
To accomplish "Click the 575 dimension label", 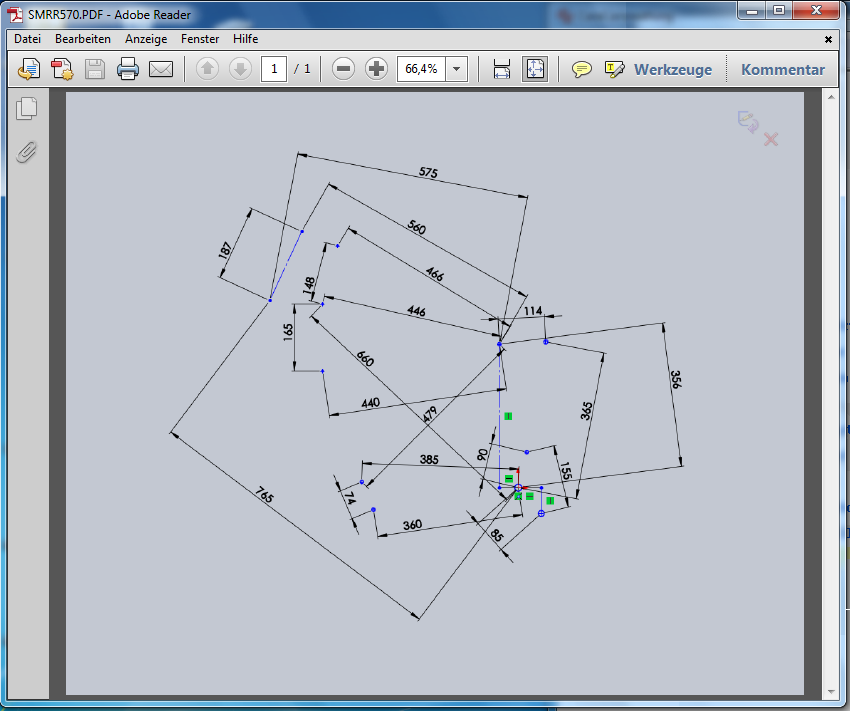I will [x=428, y=172].
